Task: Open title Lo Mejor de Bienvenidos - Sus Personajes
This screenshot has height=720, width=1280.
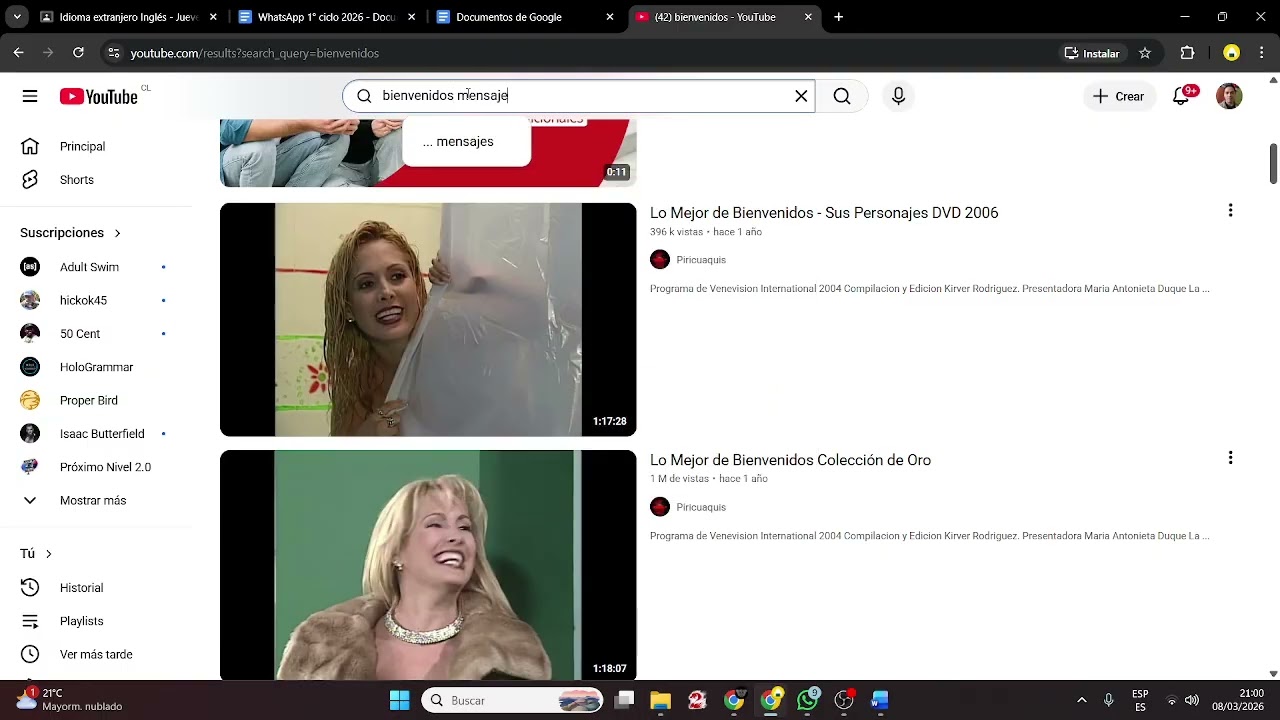Action: (824, 213)
